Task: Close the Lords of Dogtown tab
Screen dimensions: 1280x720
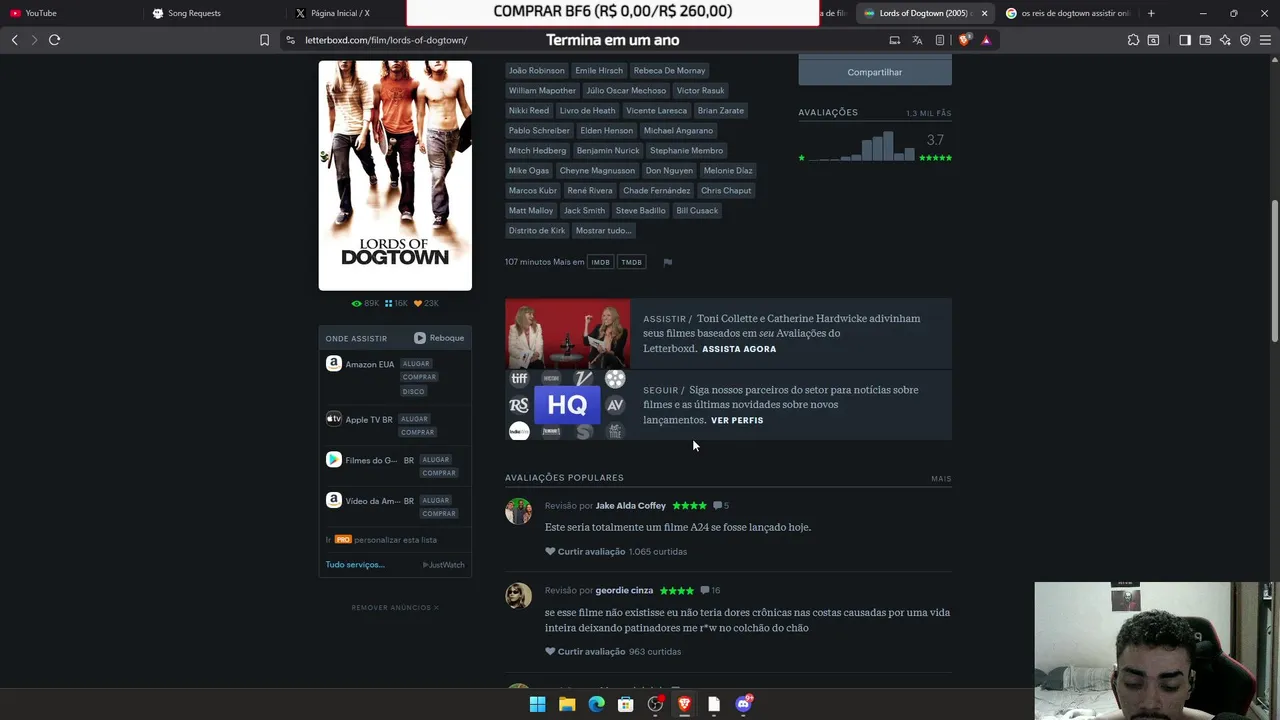Action: click(x=984, y=13)
